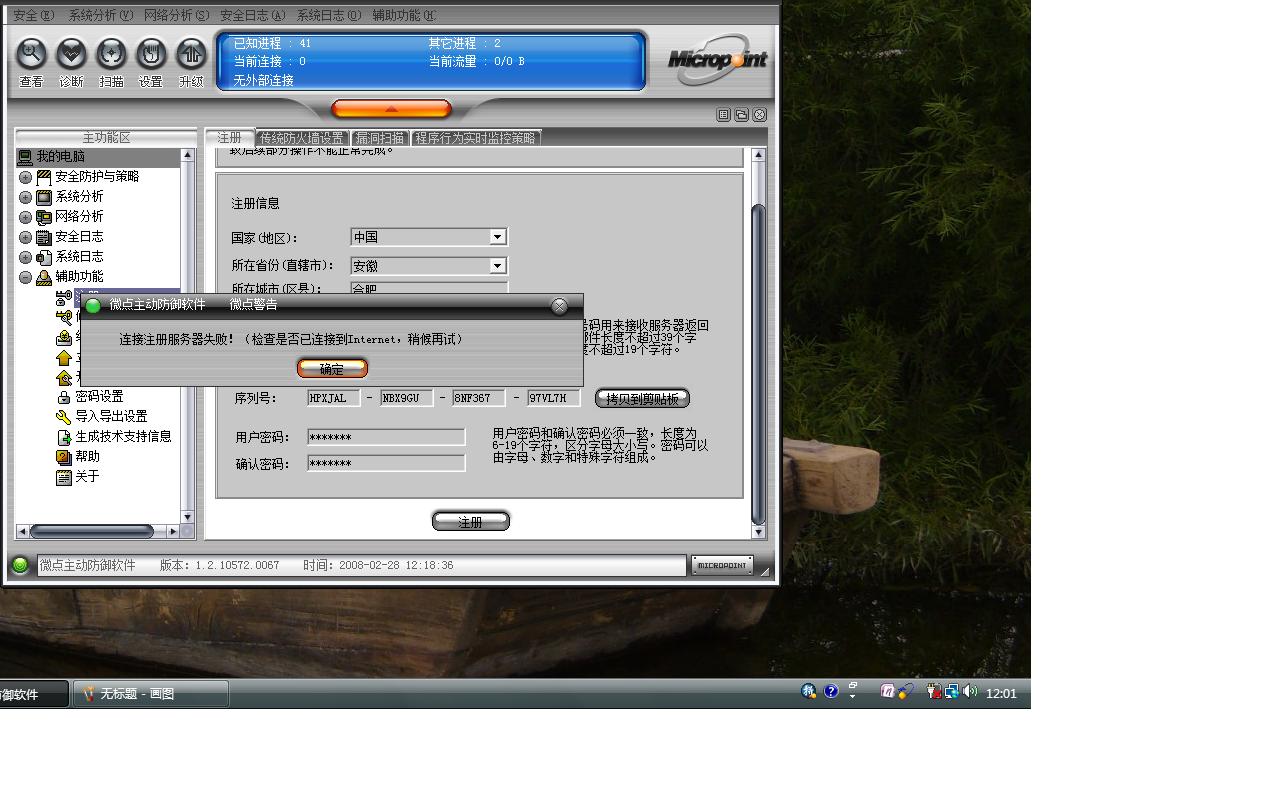Open the 安全日志 menu in menu bar

(252, 15)
